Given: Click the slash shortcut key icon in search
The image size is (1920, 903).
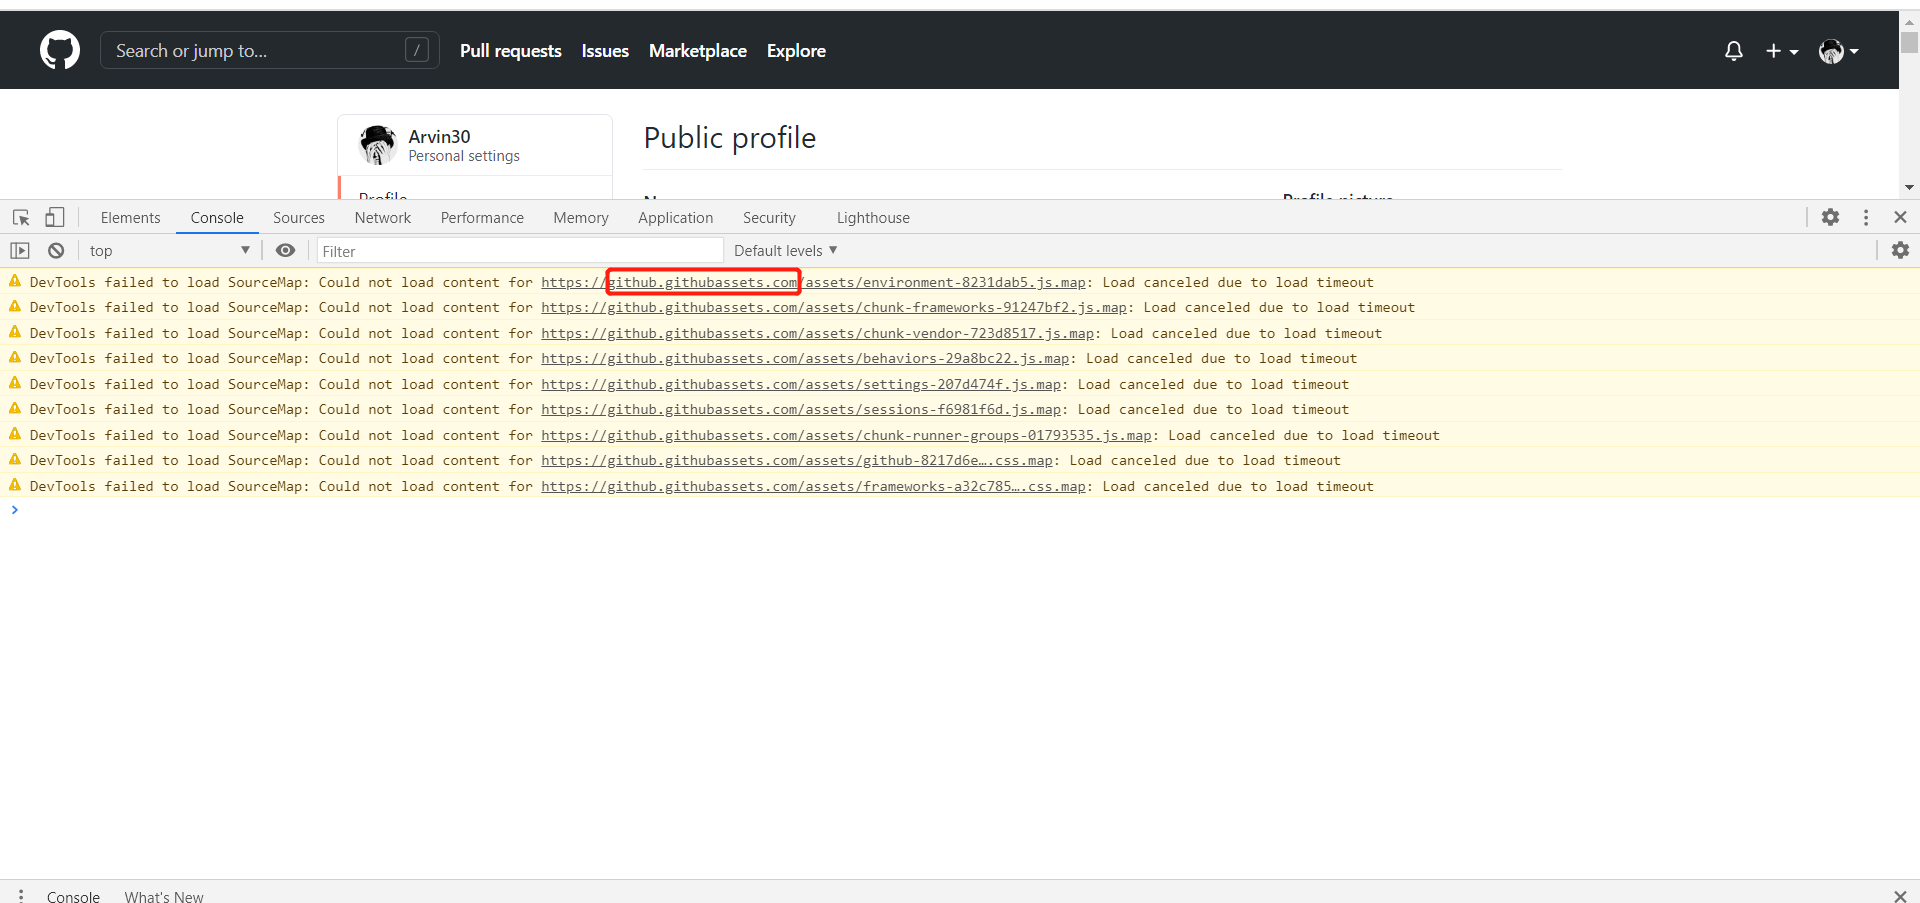Looking at the screenshot, I should 417,50.
